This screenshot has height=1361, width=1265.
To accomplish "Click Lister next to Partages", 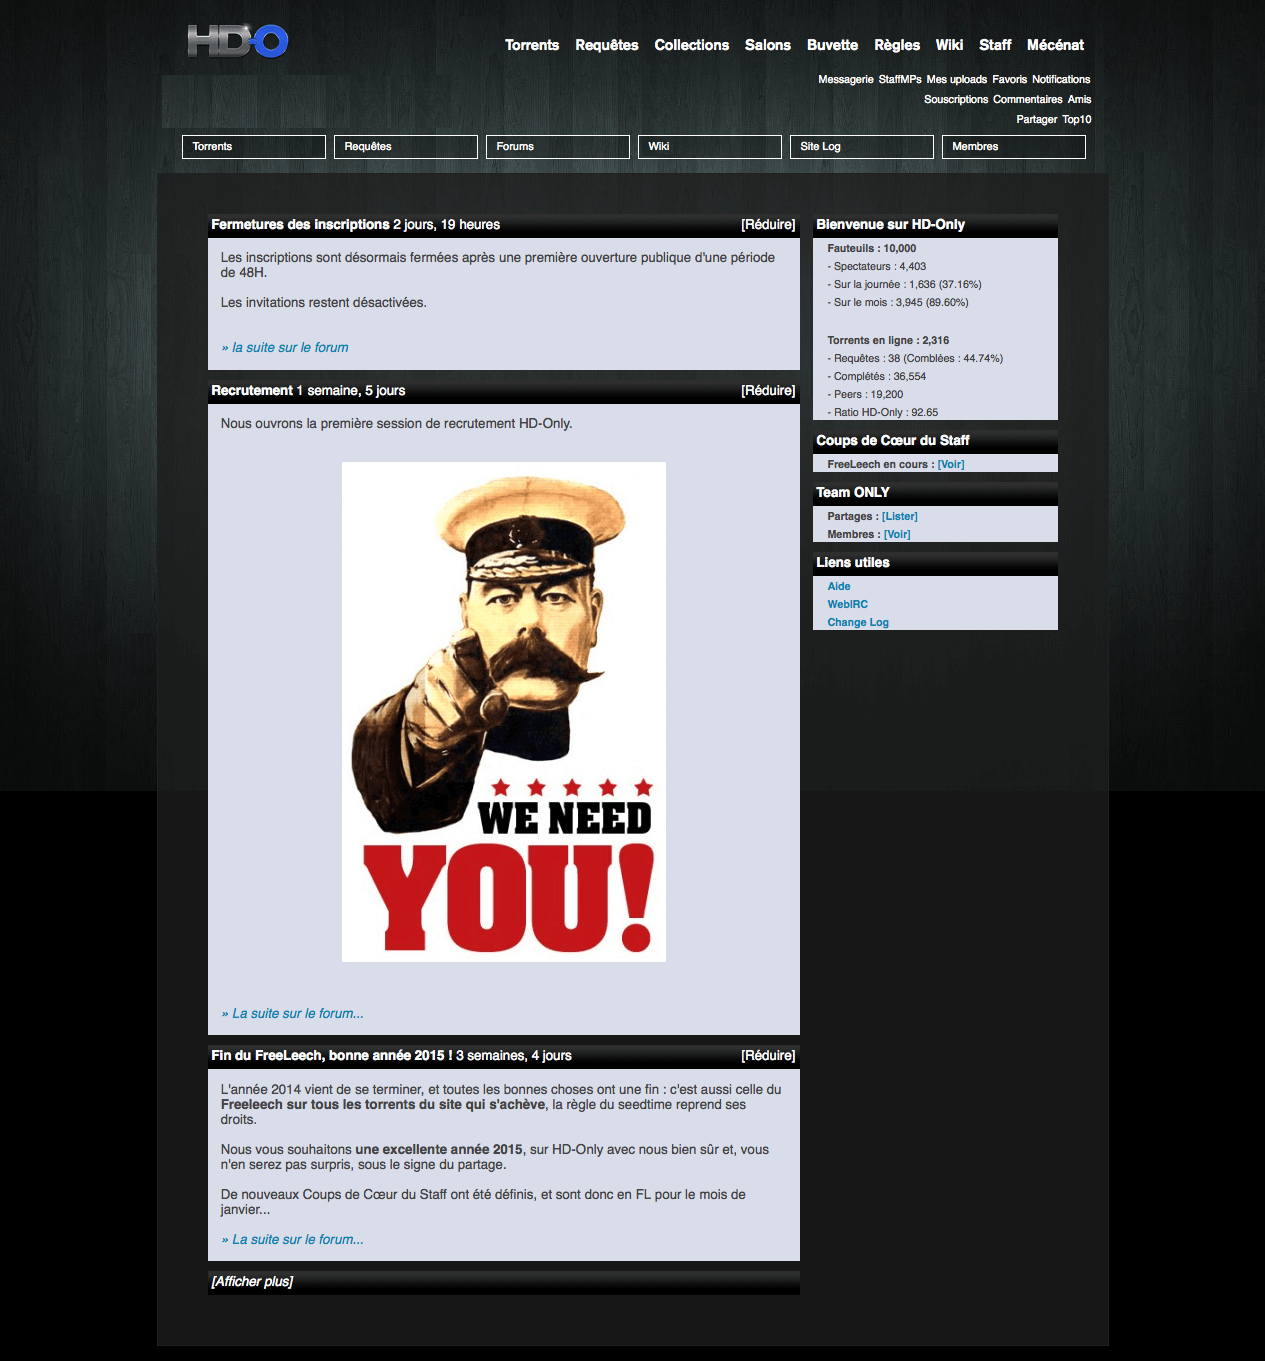I will [900, 517].
